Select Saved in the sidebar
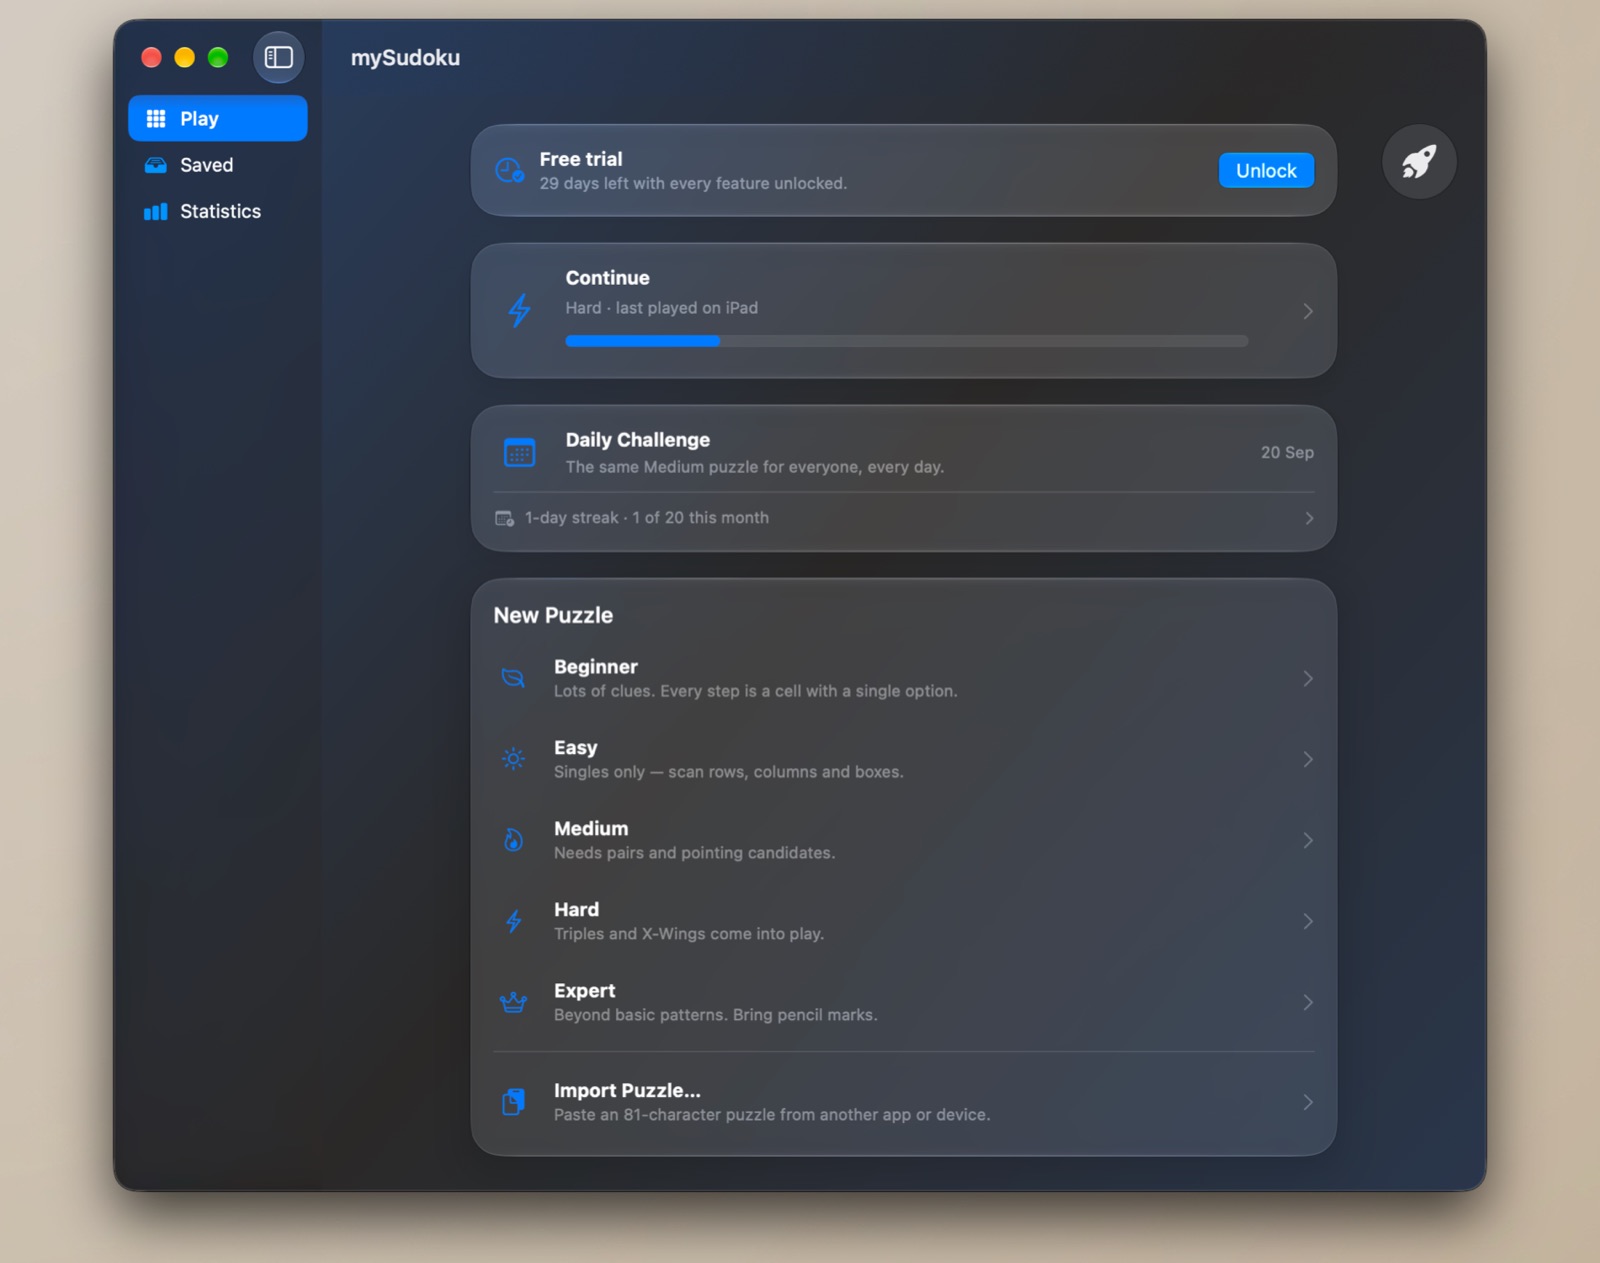The width and height of the screenshot is (1600, 1263). 218,165
